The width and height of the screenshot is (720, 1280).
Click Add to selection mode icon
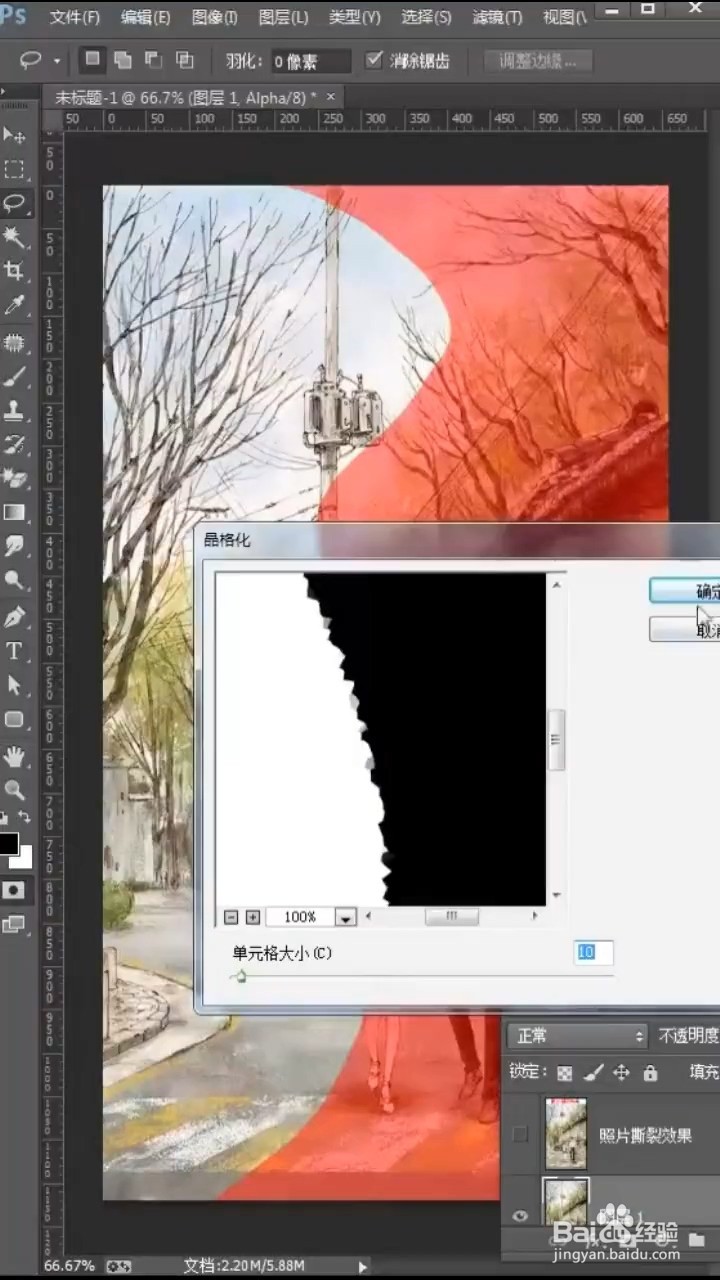[123, 59]
